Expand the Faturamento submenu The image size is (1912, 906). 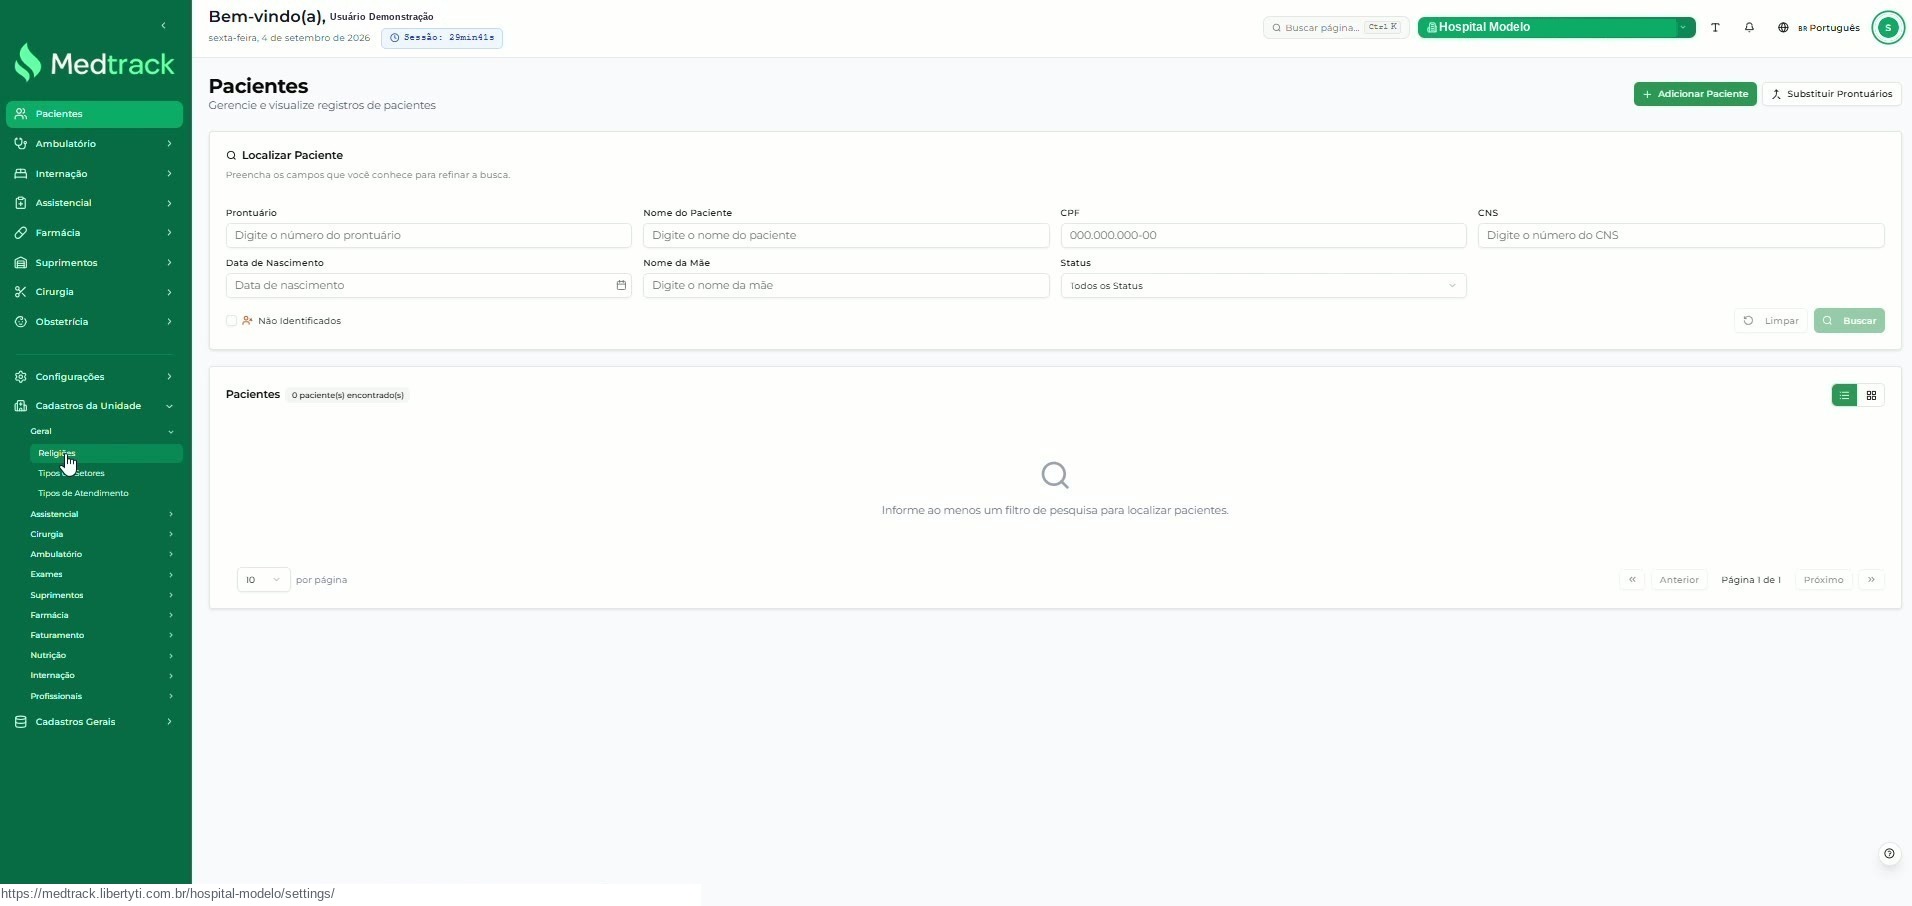(x=102, y=635)
